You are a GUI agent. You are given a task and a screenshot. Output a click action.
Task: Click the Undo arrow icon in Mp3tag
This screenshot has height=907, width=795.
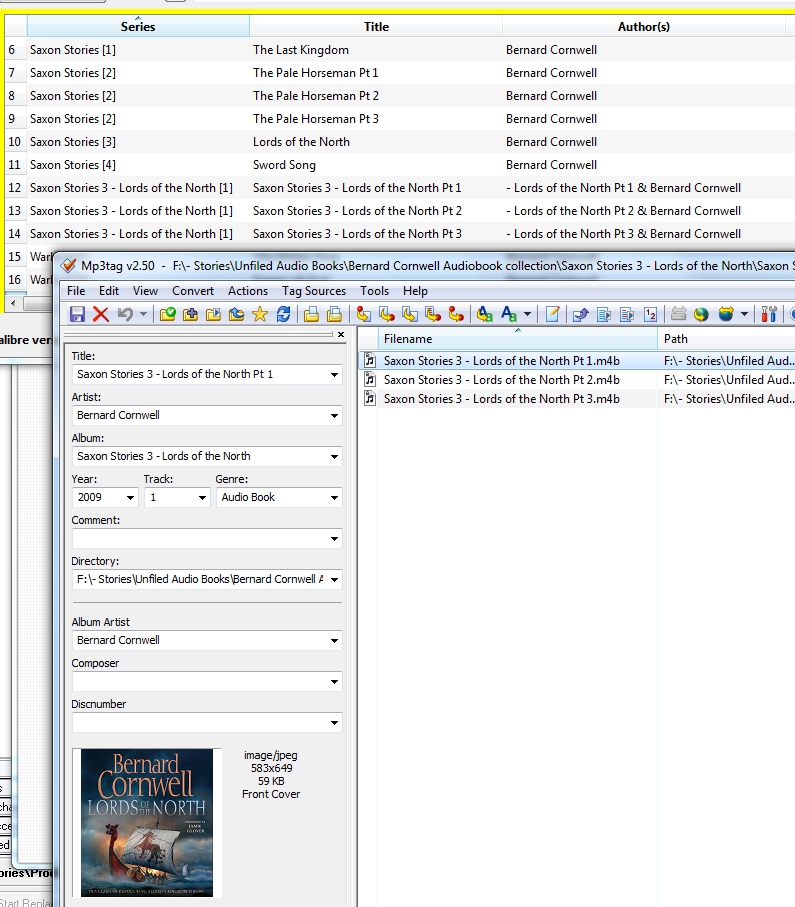pyautogui.click(x=125, y=314)
